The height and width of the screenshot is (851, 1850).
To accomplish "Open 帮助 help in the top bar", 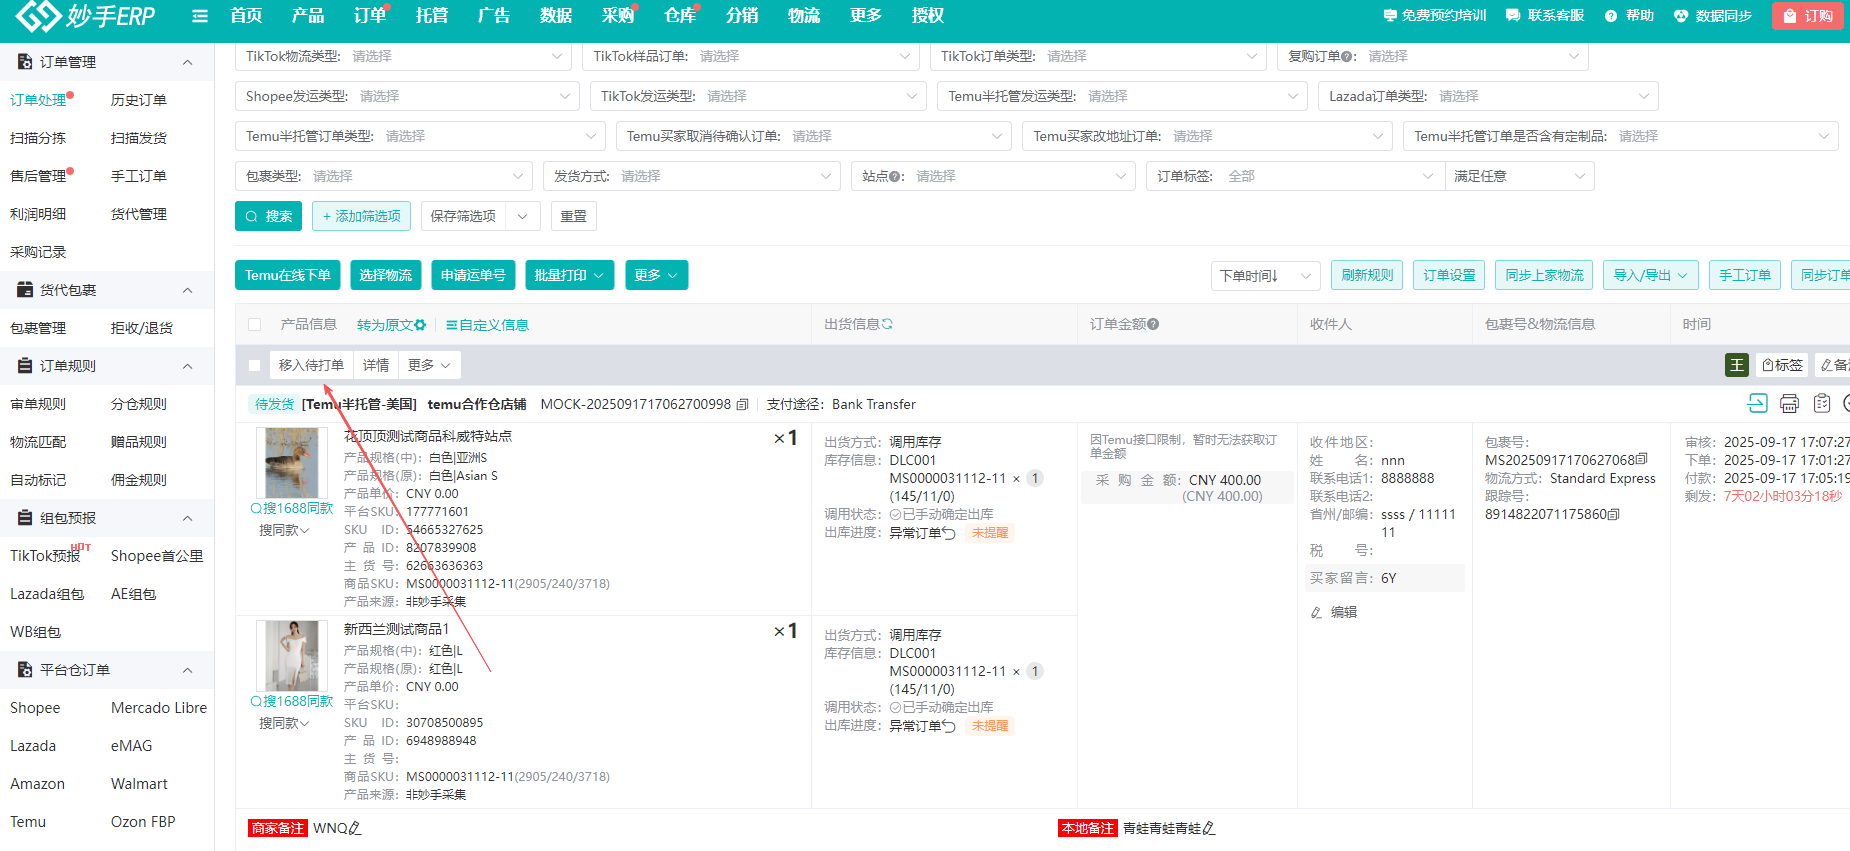I will pyautogui.click(x=1629, y=16).
